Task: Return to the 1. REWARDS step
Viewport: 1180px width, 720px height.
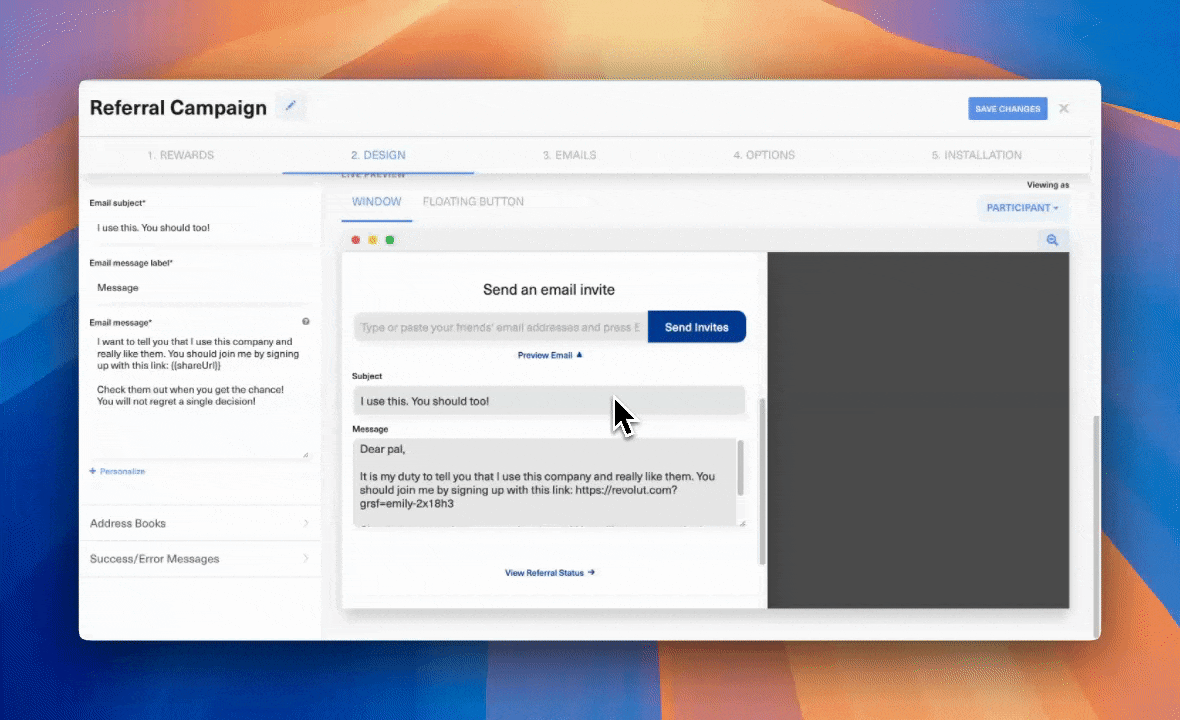Action: (180, 155)
